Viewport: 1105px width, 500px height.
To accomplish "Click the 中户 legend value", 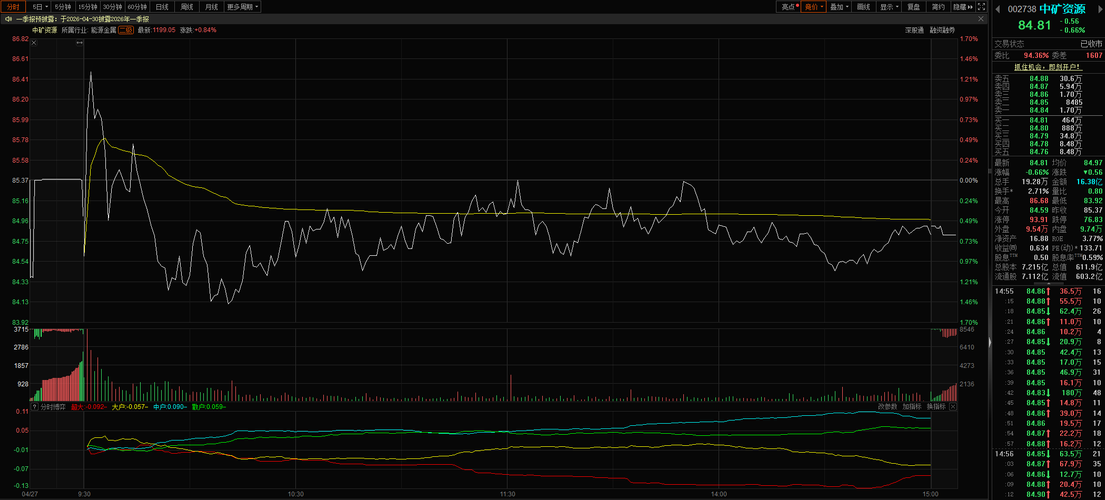I will point(171,406).
